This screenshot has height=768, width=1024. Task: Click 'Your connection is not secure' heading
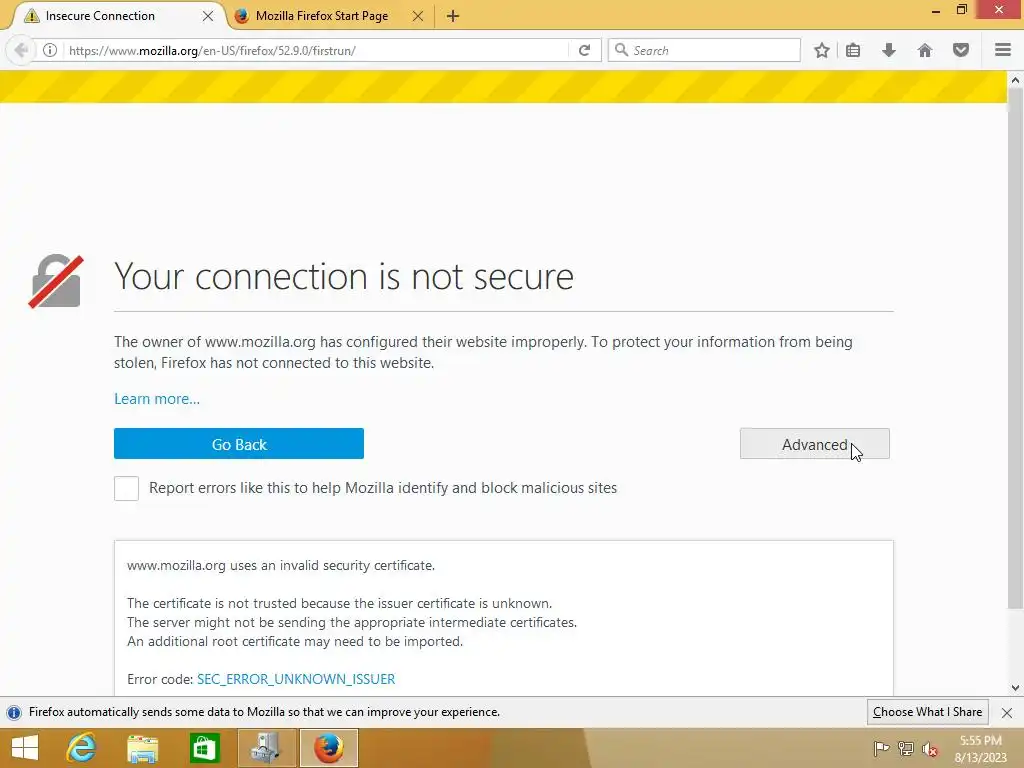(344, 276)
